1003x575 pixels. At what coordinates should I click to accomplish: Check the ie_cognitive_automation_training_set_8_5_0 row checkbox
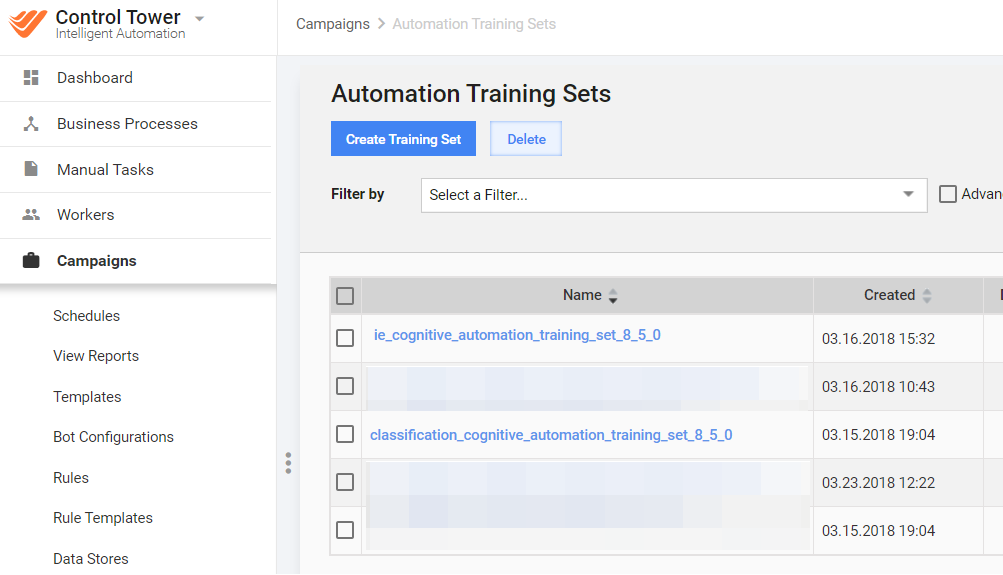tap(345, 338)
